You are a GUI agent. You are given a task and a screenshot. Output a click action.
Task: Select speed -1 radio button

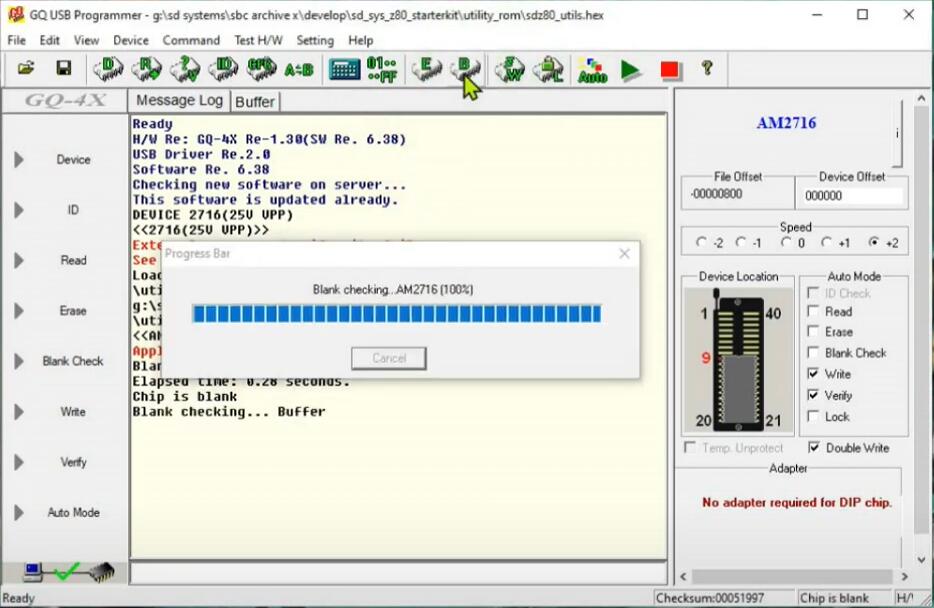[x=740, y=242]
